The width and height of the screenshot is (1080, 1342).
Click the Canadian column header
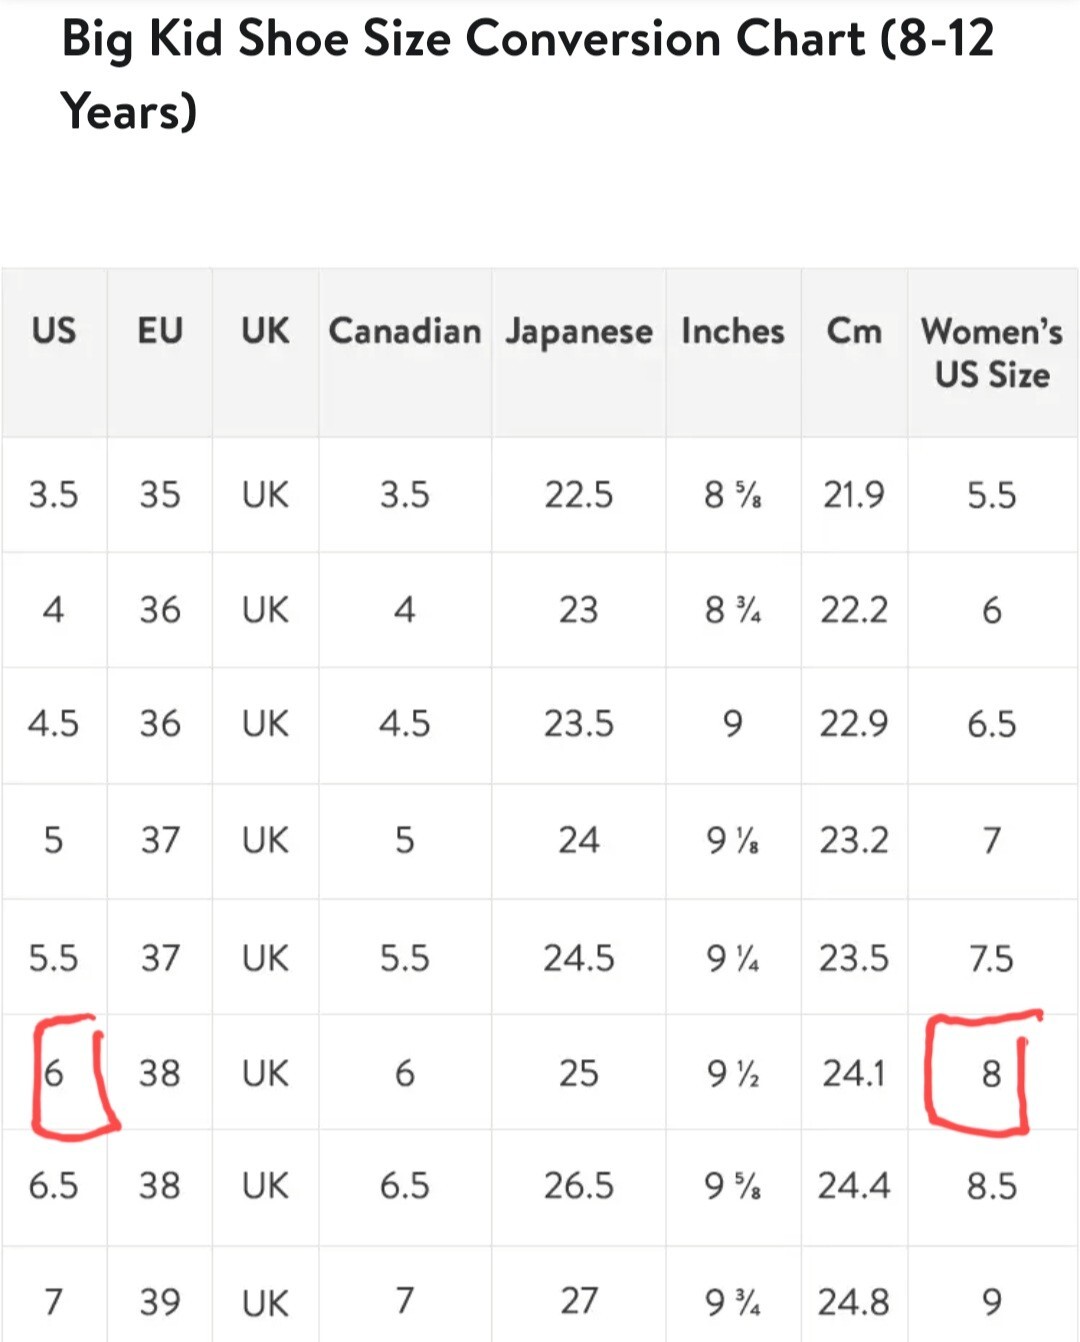pyautogui.click(x=405, y=331)
